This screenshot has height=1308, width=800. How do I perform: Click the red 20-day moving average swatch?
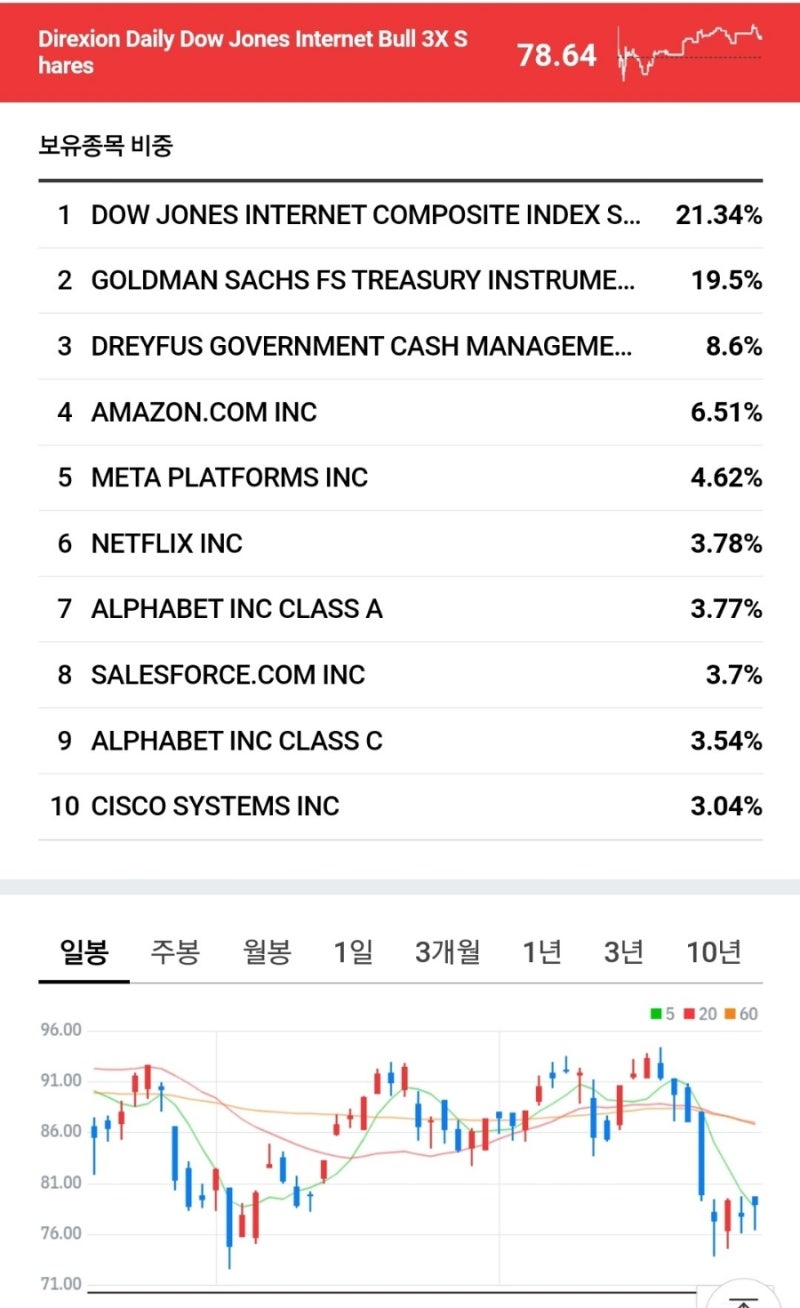pyautogui.click(x=690, y=1014)
